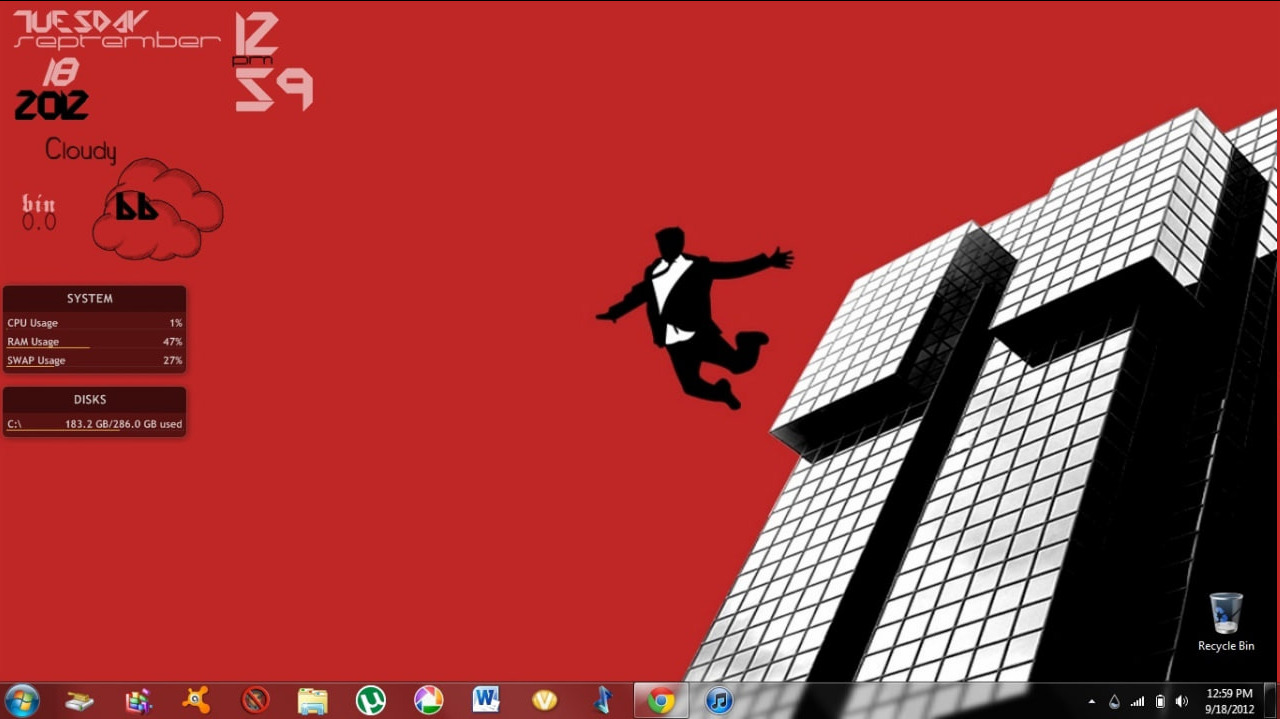Open the Recycle Bin desktop icon

coord(1226,622)
